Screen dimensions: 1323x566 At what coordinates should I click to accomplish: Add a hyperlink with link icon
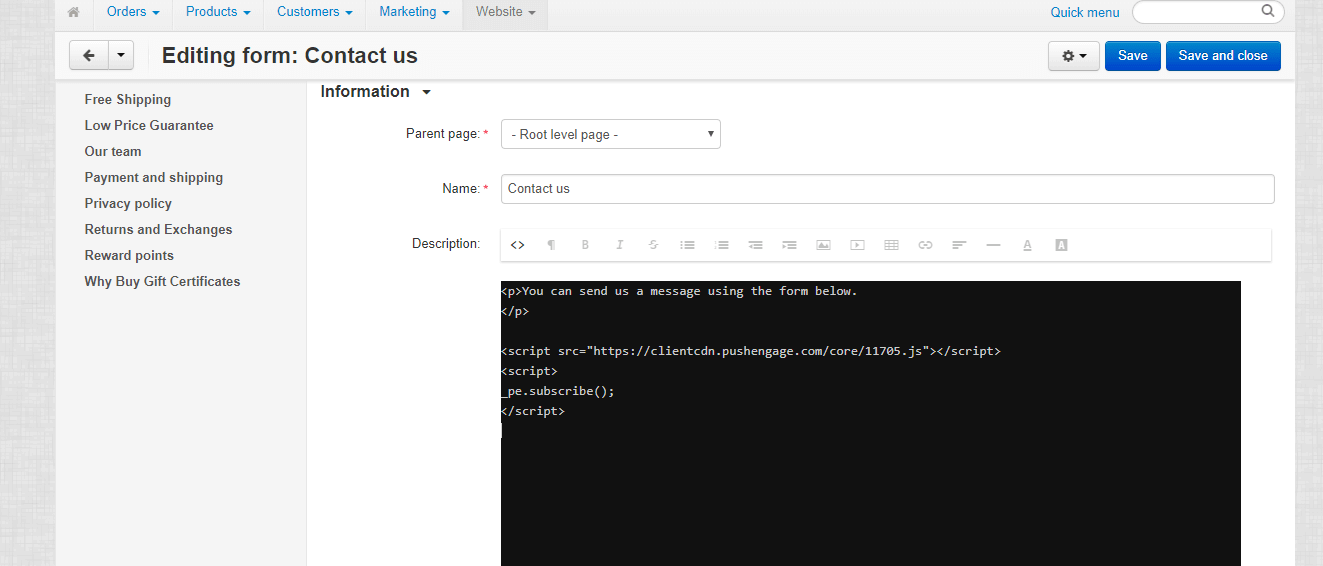tap(925, 245)
